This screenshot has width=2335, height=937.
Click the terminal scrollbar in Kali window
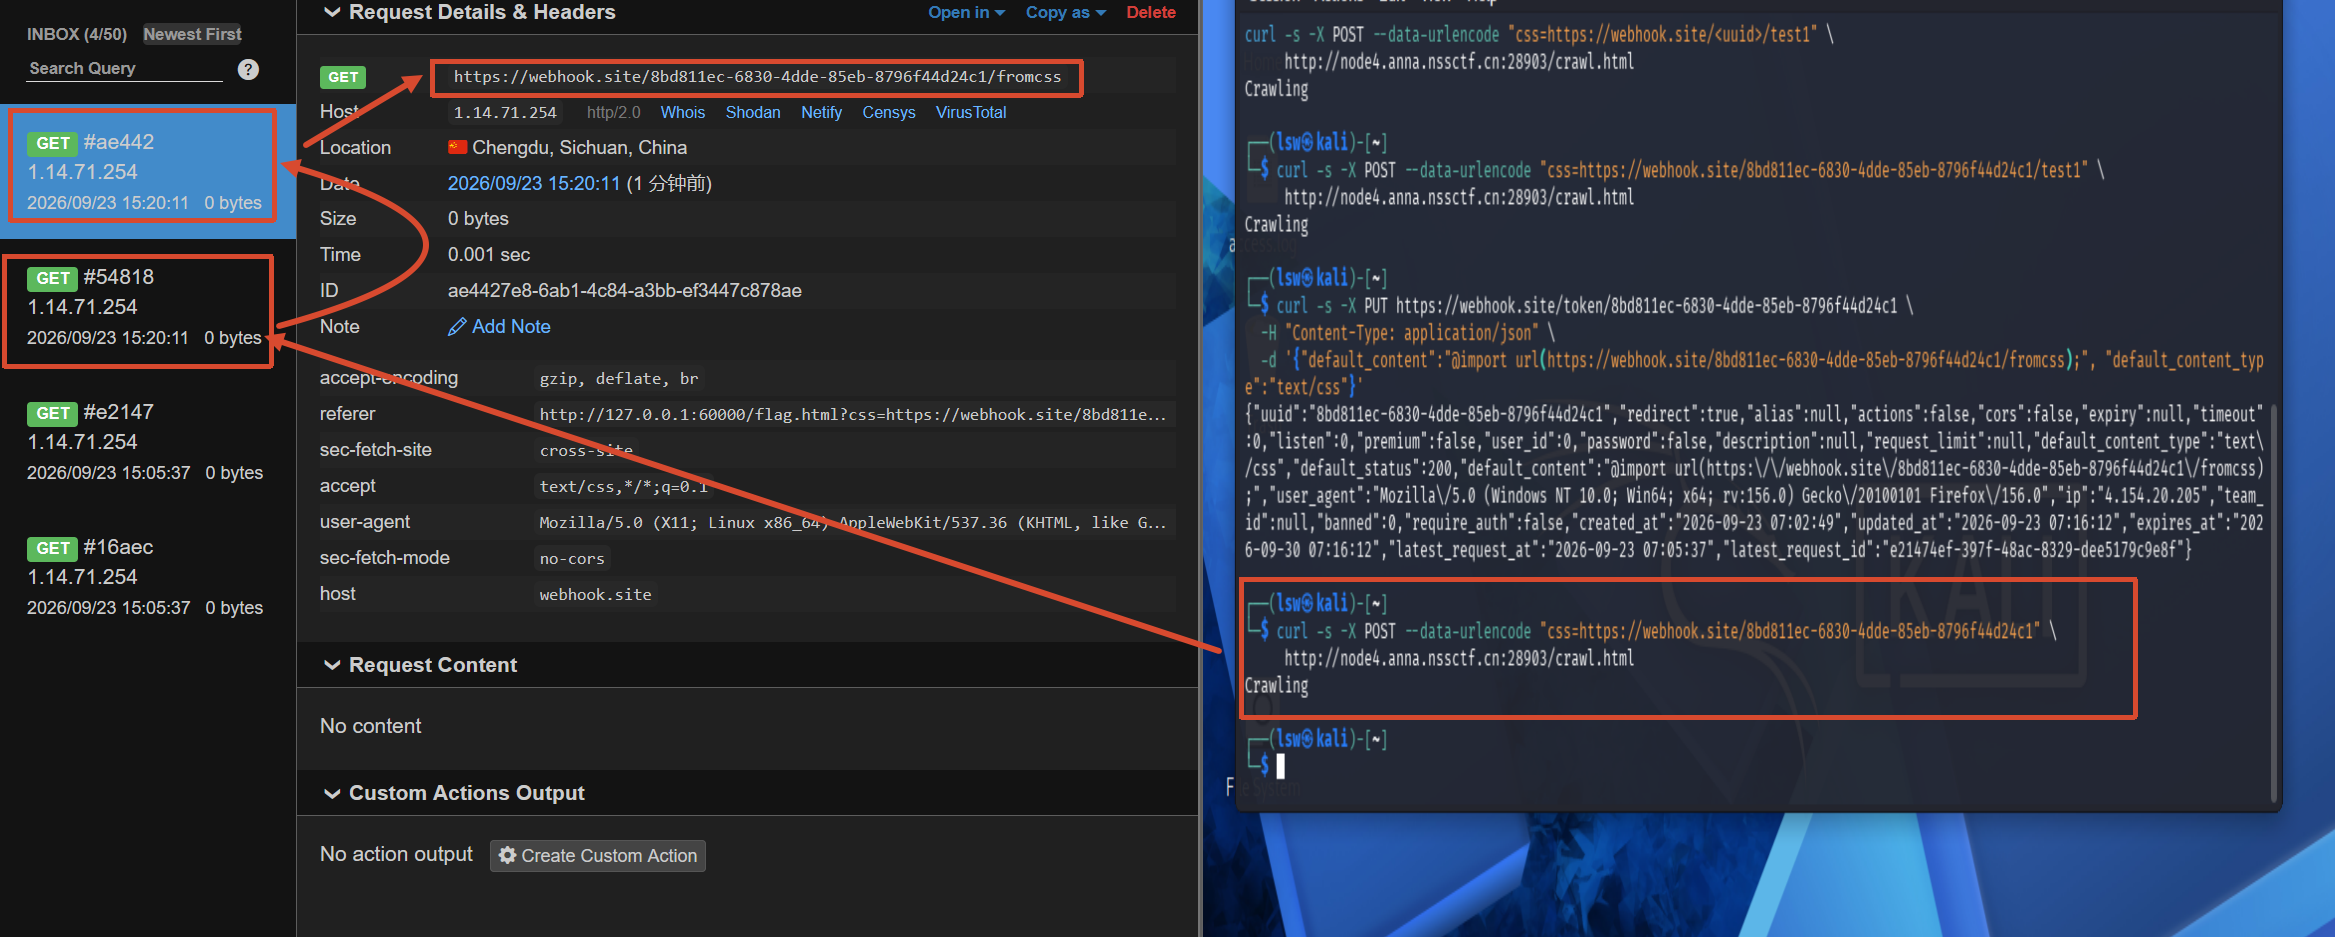click(2274, 602)
